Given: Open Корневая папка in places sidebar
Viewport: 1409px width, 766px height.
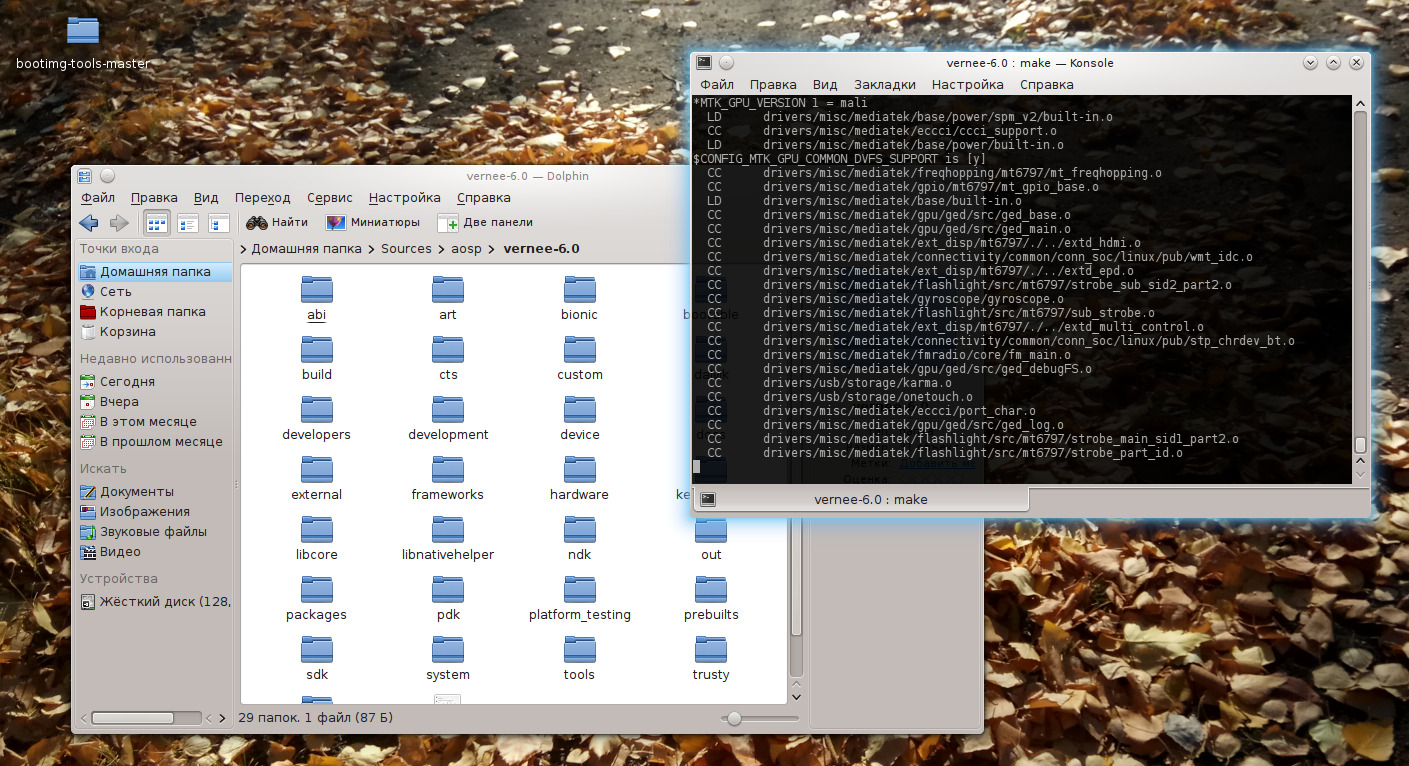Looking at the screenshot, I should point(152,312).
